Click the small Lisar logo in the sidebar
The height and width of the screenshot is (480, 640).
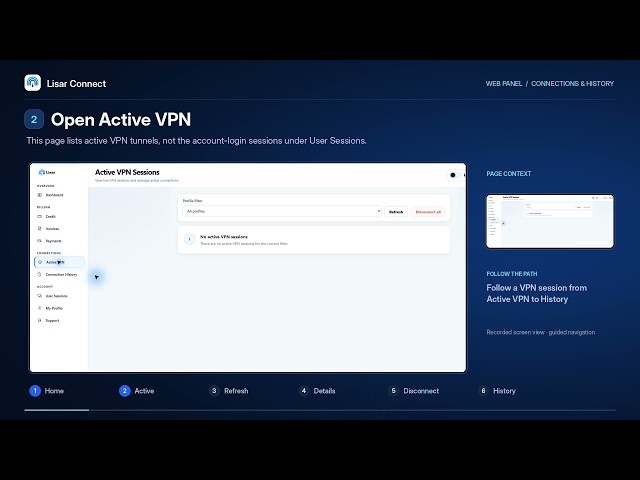[x=47, y=172]
